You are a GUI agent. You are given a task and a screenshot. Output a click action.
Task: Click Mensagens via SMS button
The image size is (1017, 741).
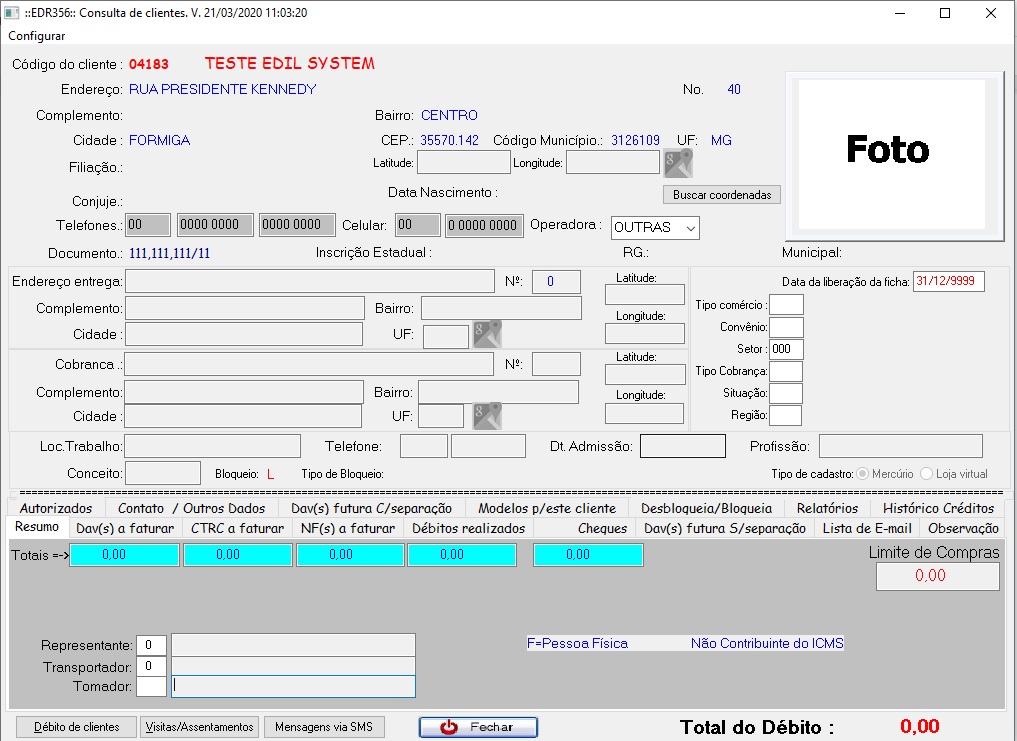pyautogui.click(x=323, y=727)
